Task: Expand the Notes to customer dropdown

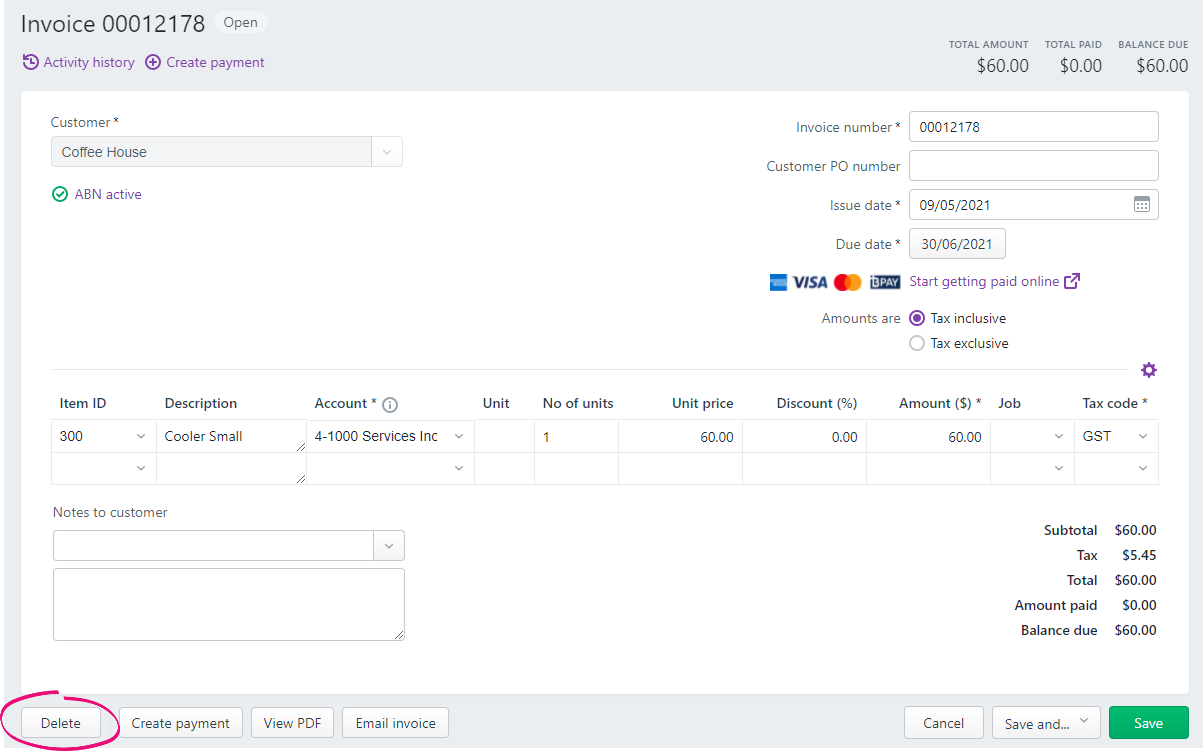Action: (388, 546)
